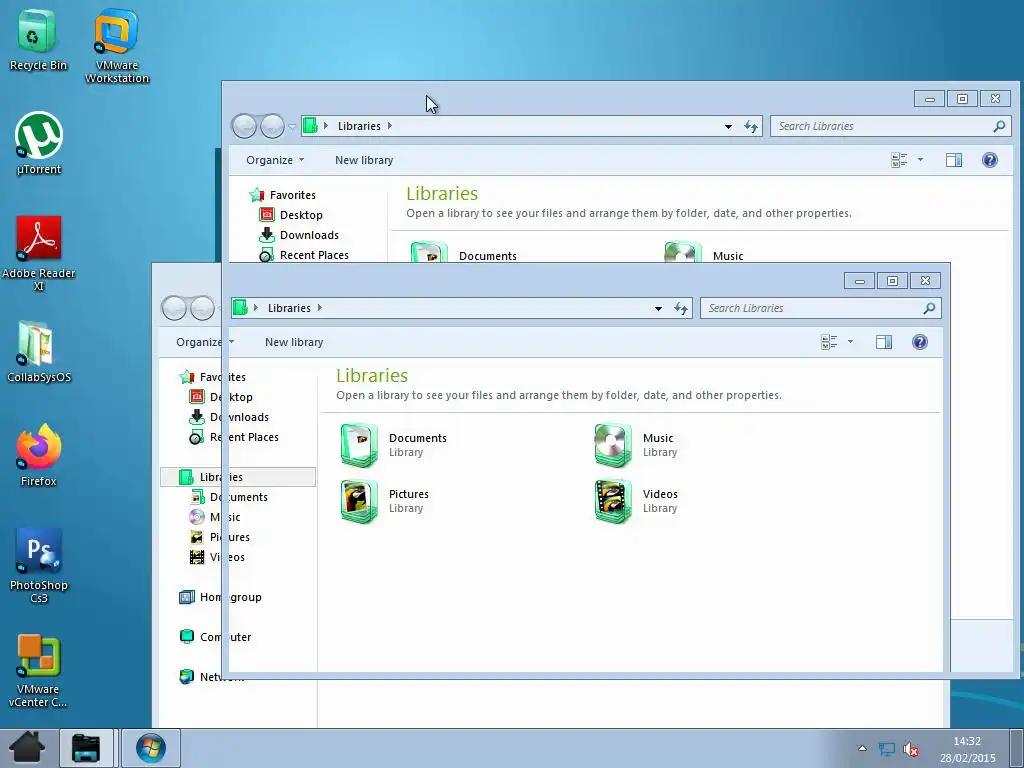Launch VMware Workstation from desktop
This screenshot has width=1024, height=768.
117,46
